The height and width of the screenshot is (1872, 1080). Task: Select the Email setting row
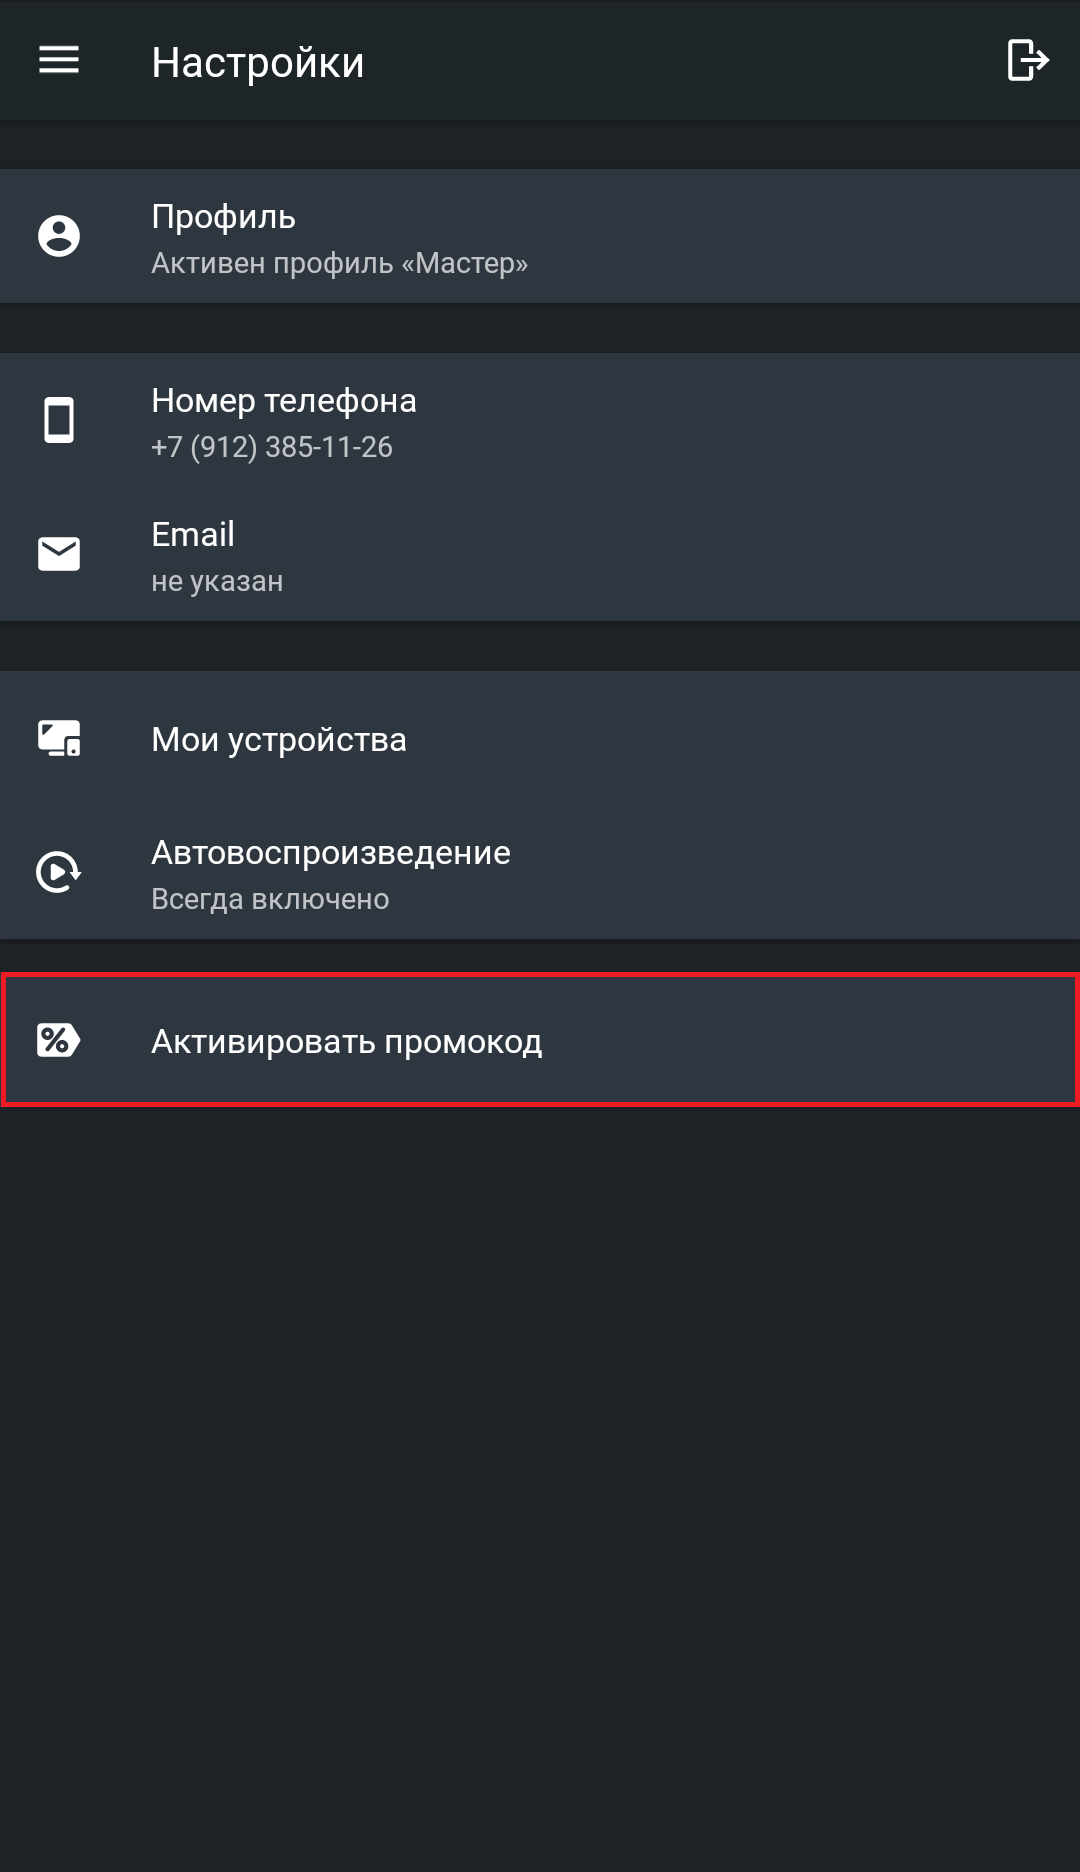pyautogui.click(x=540, y=554)
